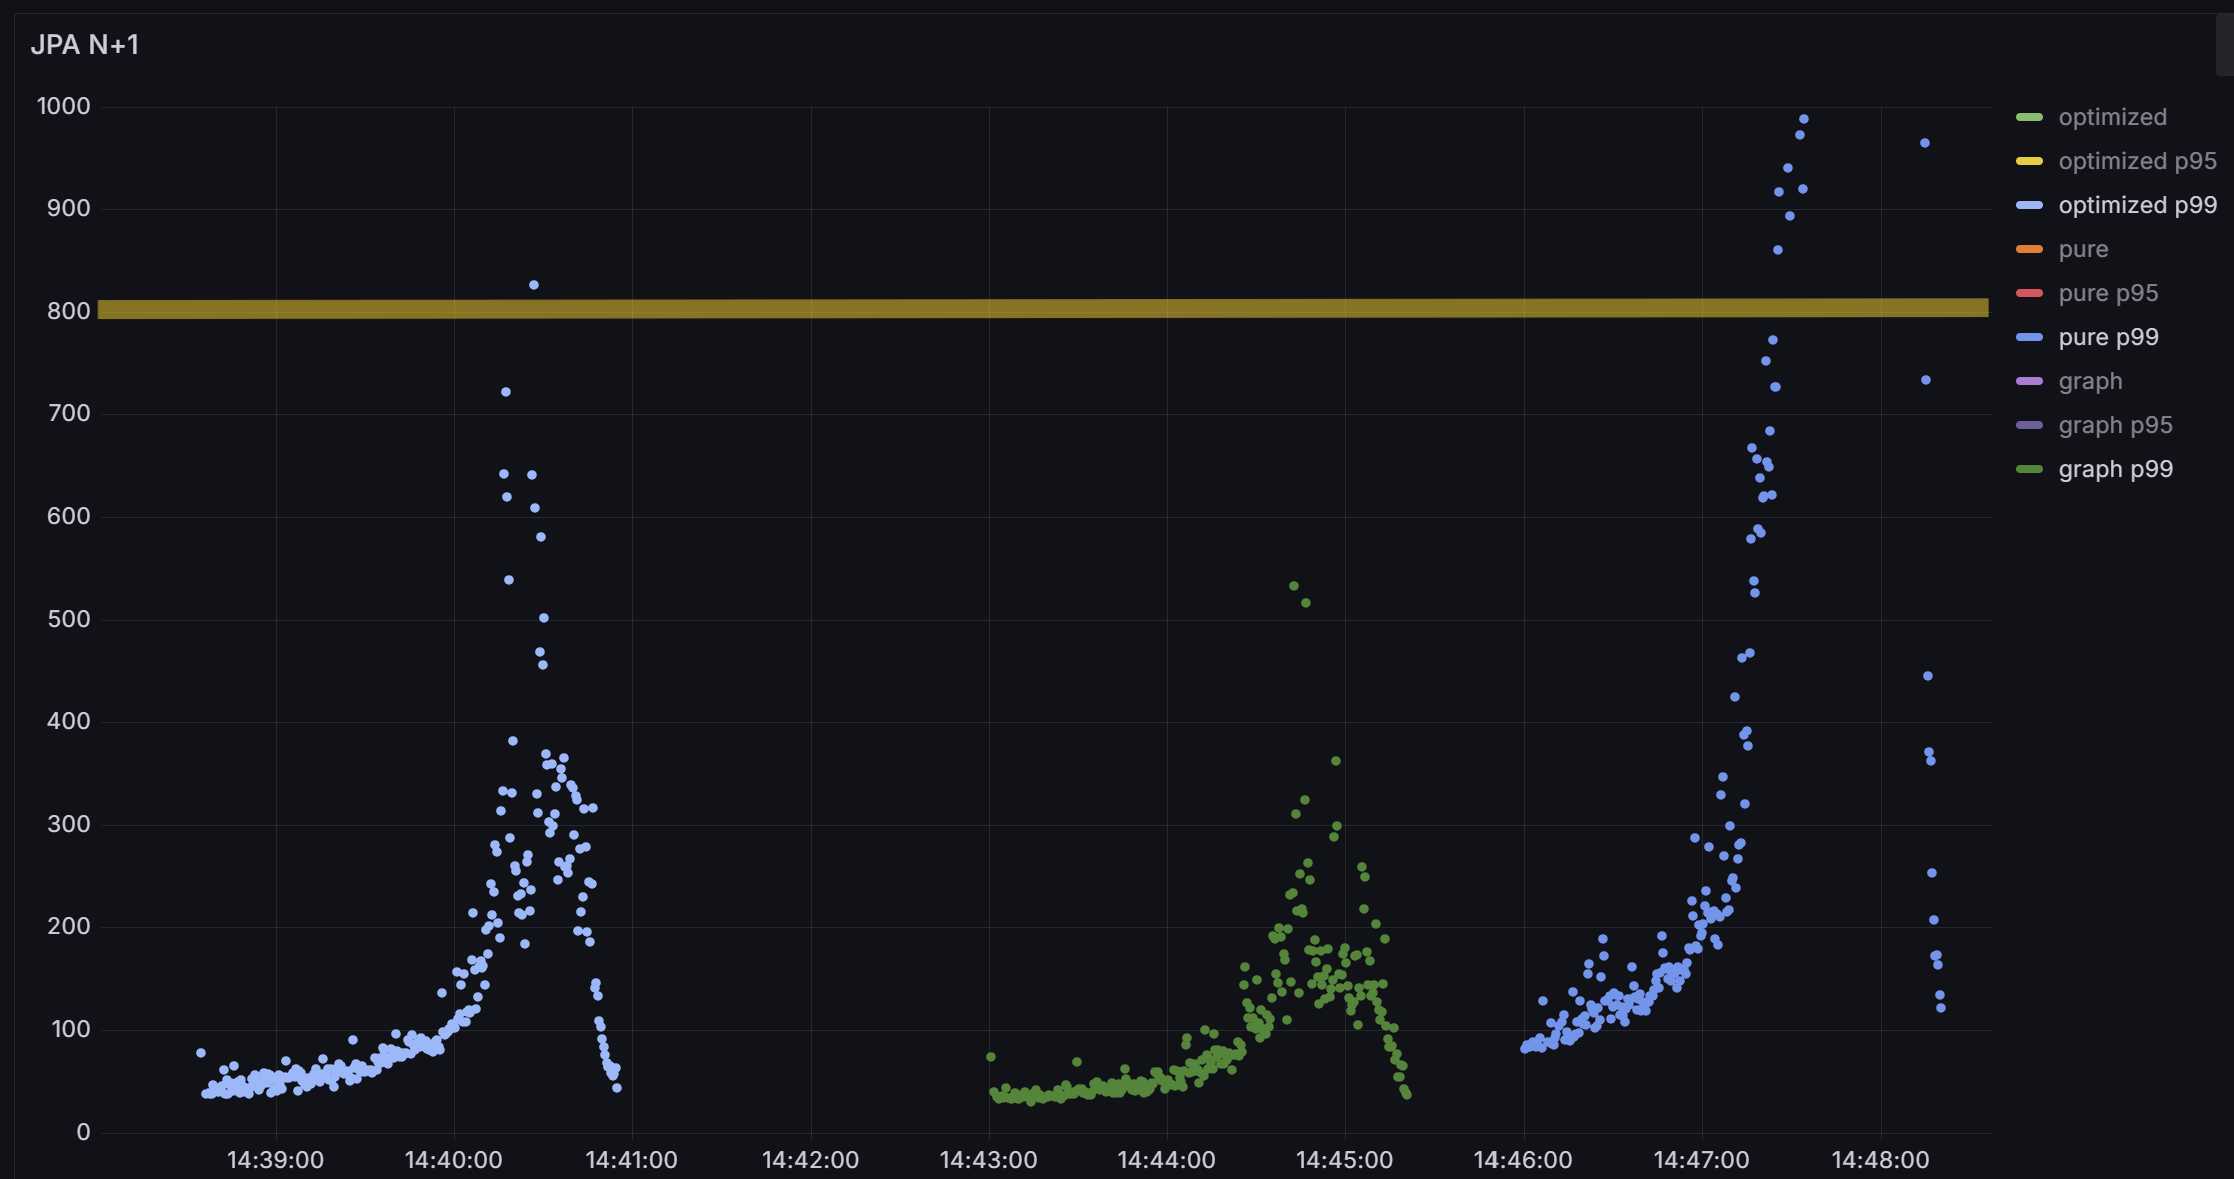Viewport: 2234px width, 1179px height.
Task: Click 'graph p99' legend label
Action: 2114,469
